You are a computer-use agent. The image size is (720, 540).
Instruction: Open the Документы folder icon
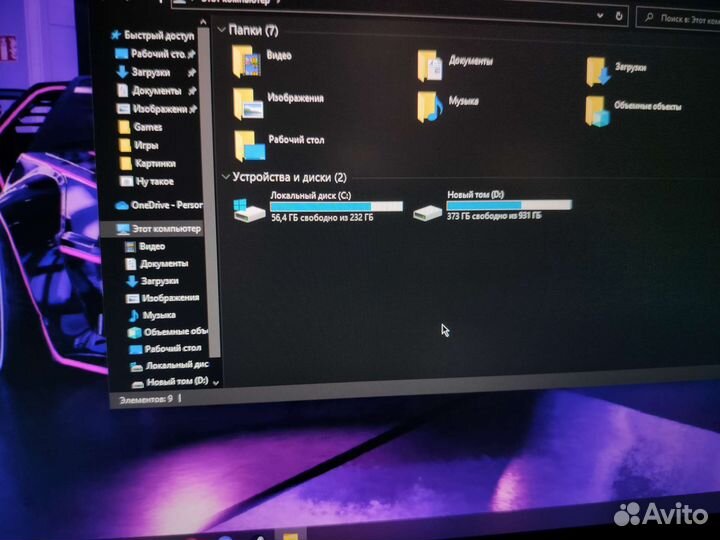pyautogui.click(x=430, y=67)
